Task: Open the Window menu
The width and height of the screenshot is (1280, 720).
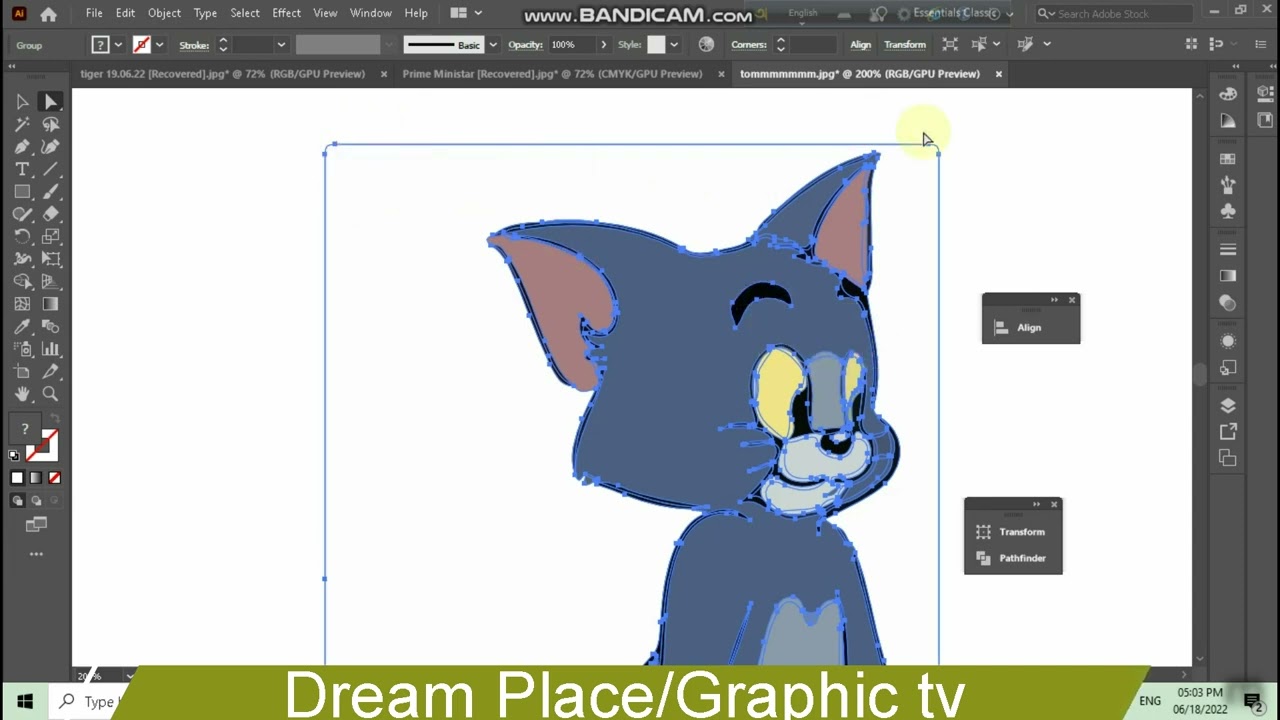Action: click(370, 13)
